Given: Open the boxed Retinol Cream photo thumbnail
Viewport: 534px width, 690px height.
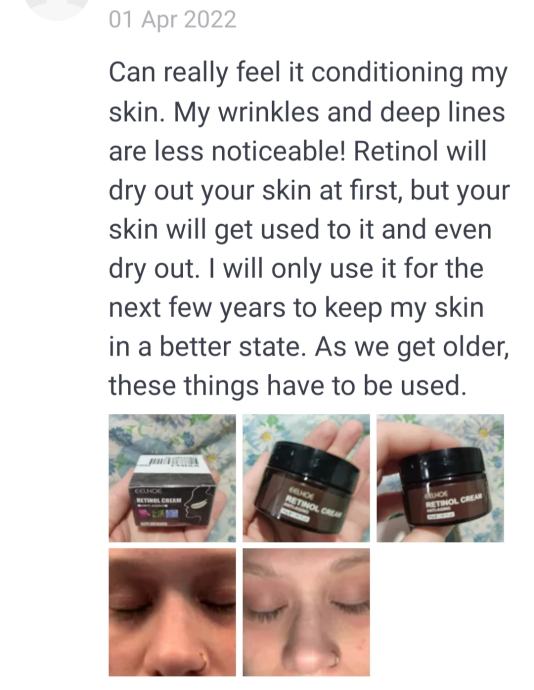Looking at the screenshot, I should pos(172,478).
